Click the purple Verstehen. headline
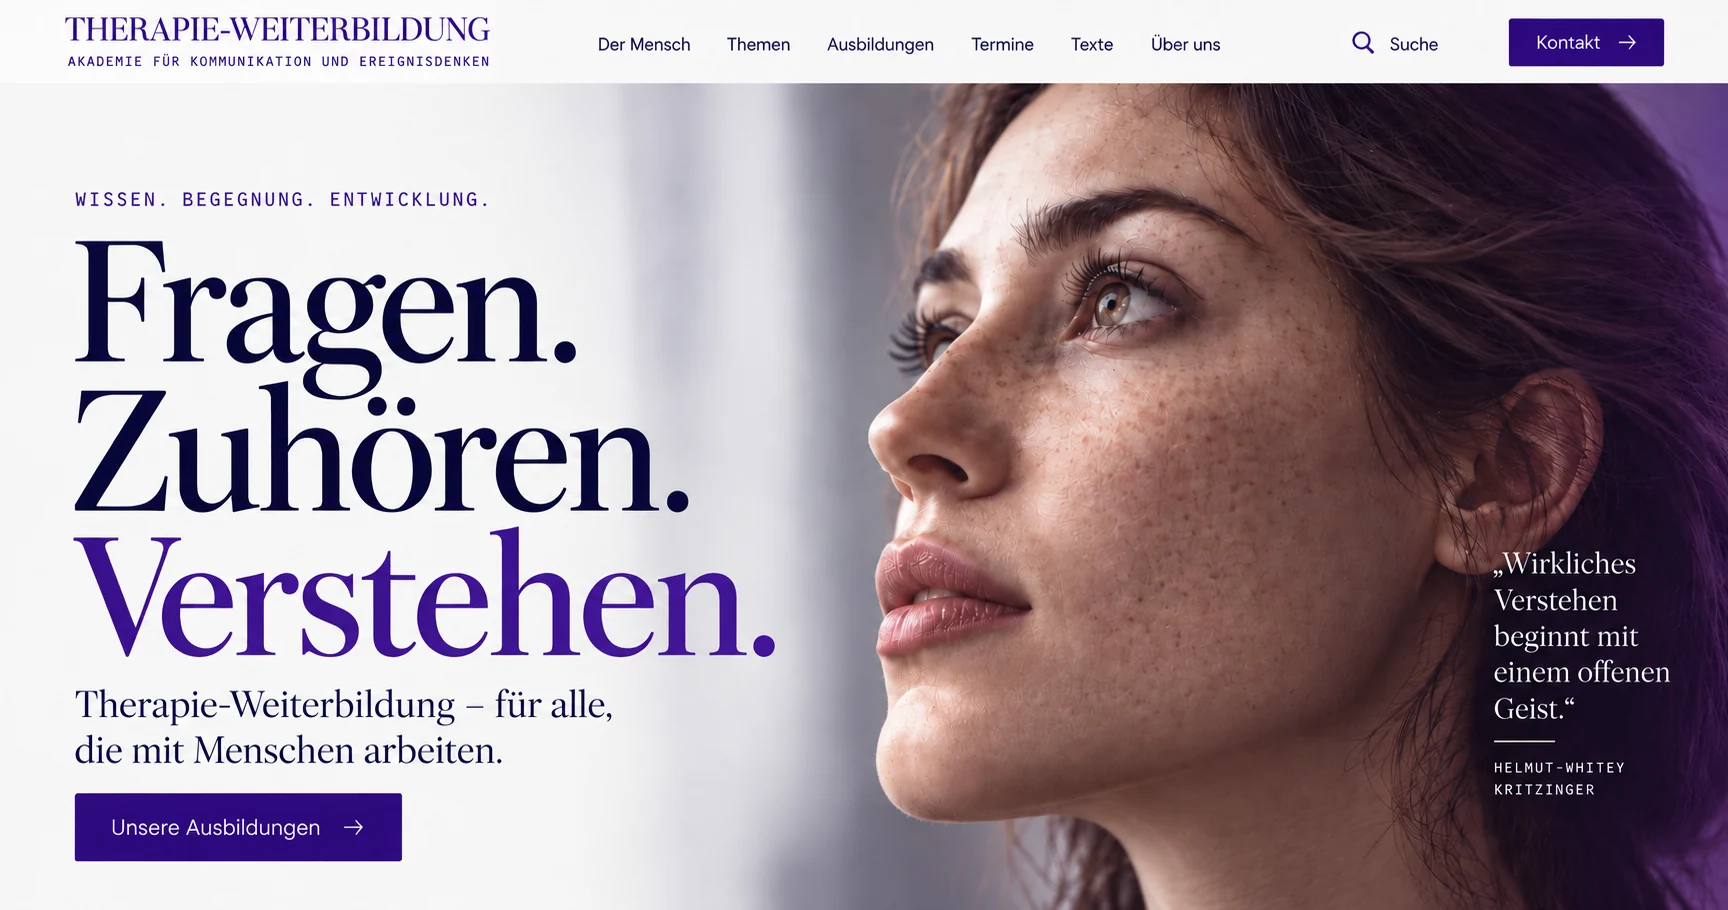The width and height of the screenshot is (1728, 910). (425, 597)
